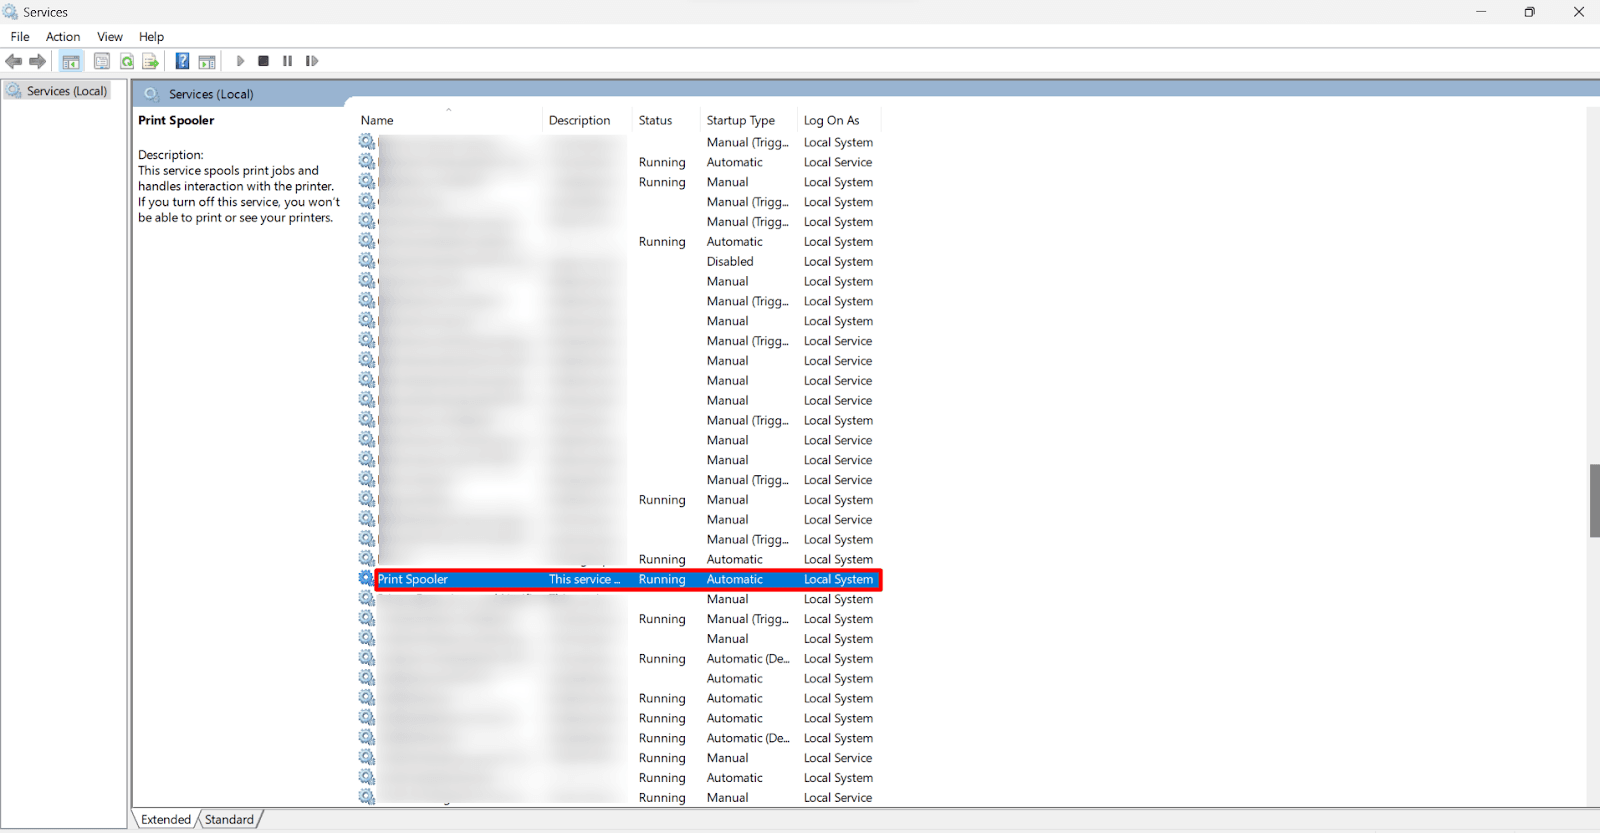Click the Services gear icon in title bar

coord(11,12)
